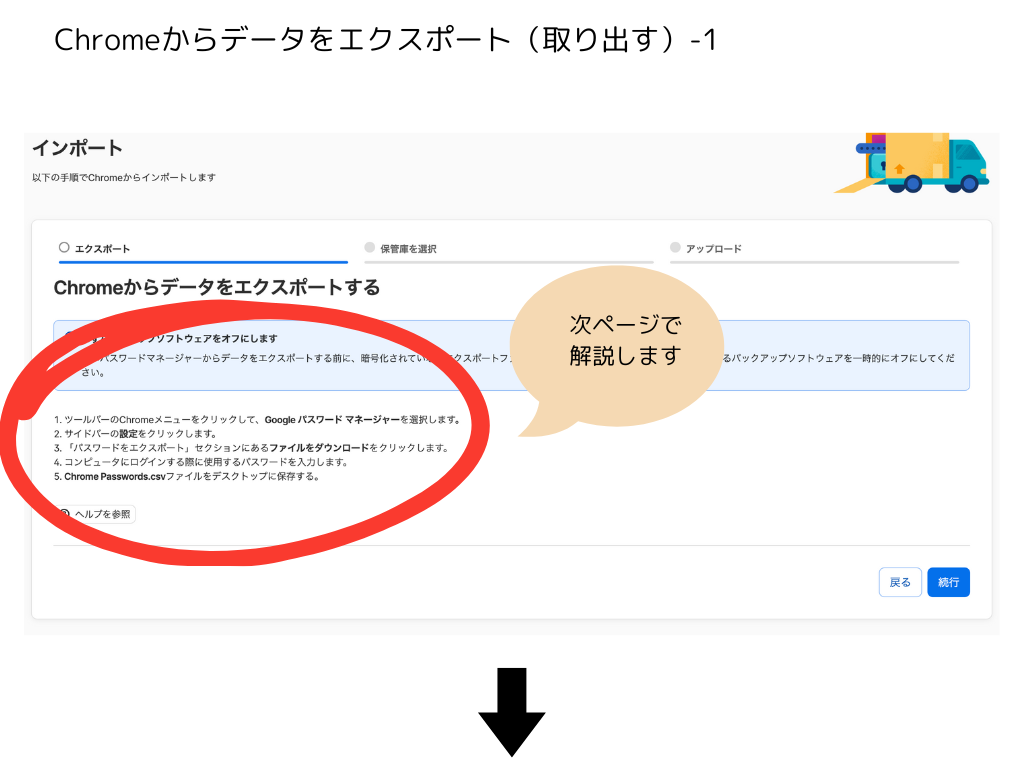Click the Chromeからデータをエクスポートする heading
1024x768 pixels.
[x=217, y=288]
